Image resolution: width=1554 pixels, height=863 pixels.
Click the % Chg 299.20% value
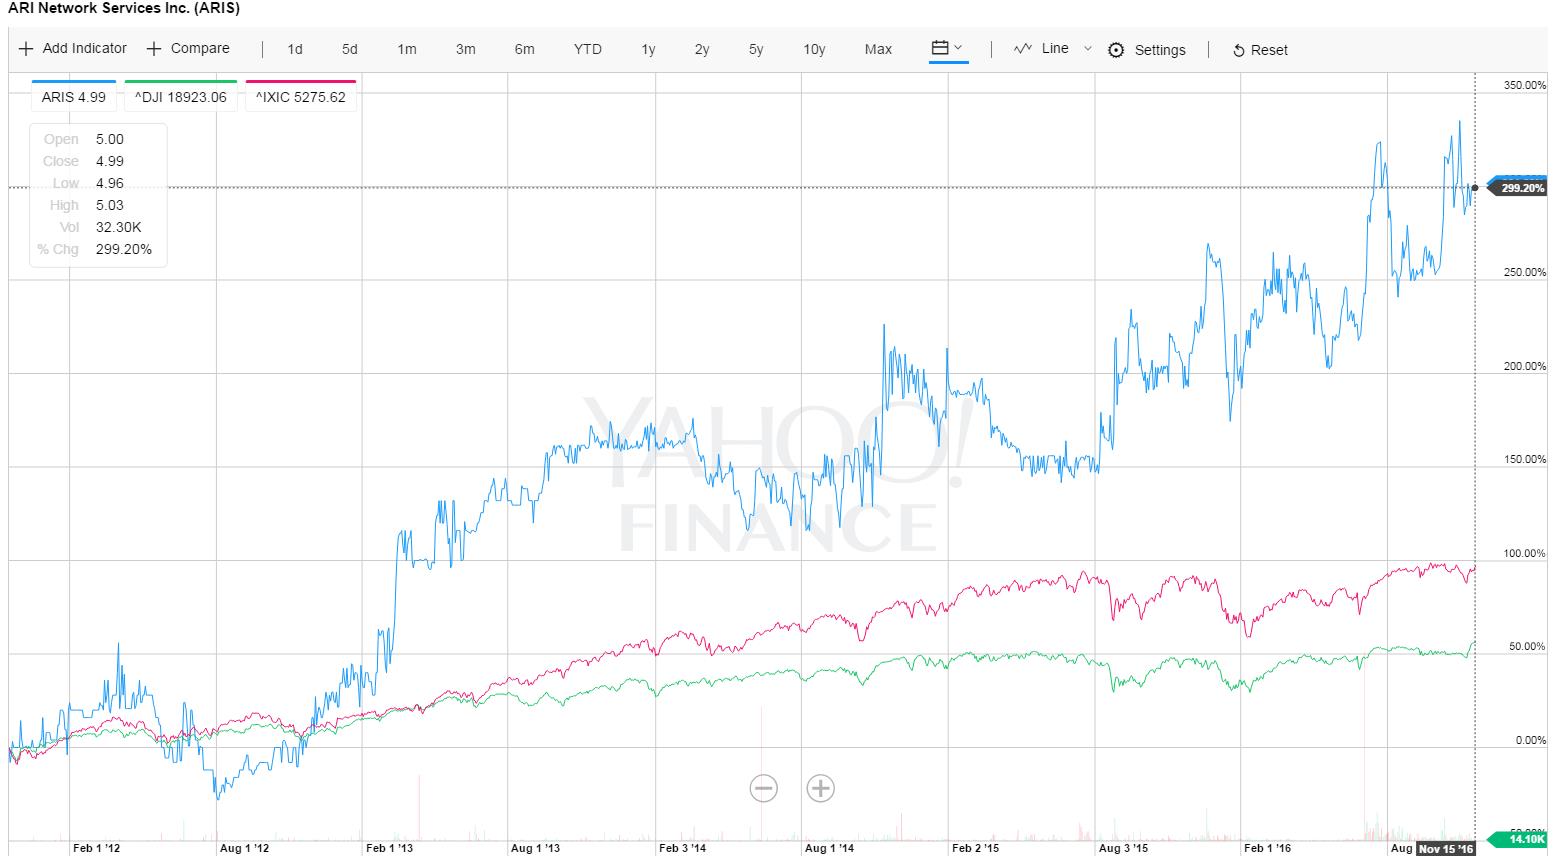pos(124,249)
